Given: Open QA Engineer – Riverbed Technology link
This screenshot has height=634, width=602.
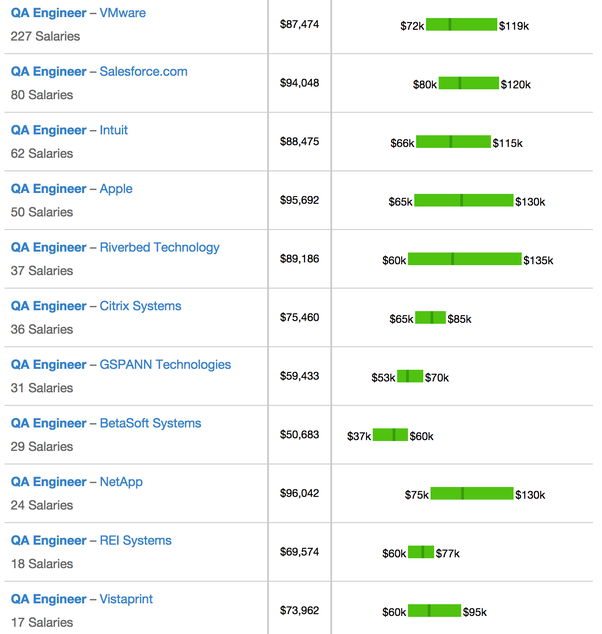Looking at the screenshot, I should [x=115, y=247].
